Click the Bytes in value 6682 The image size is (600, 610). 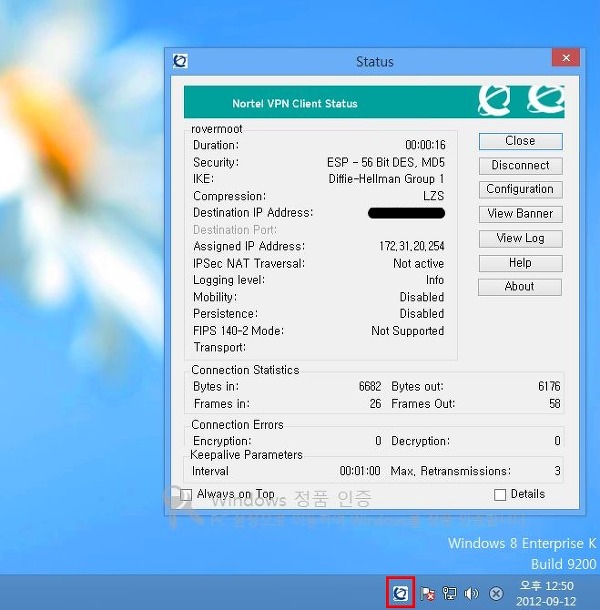coord(370,386)
